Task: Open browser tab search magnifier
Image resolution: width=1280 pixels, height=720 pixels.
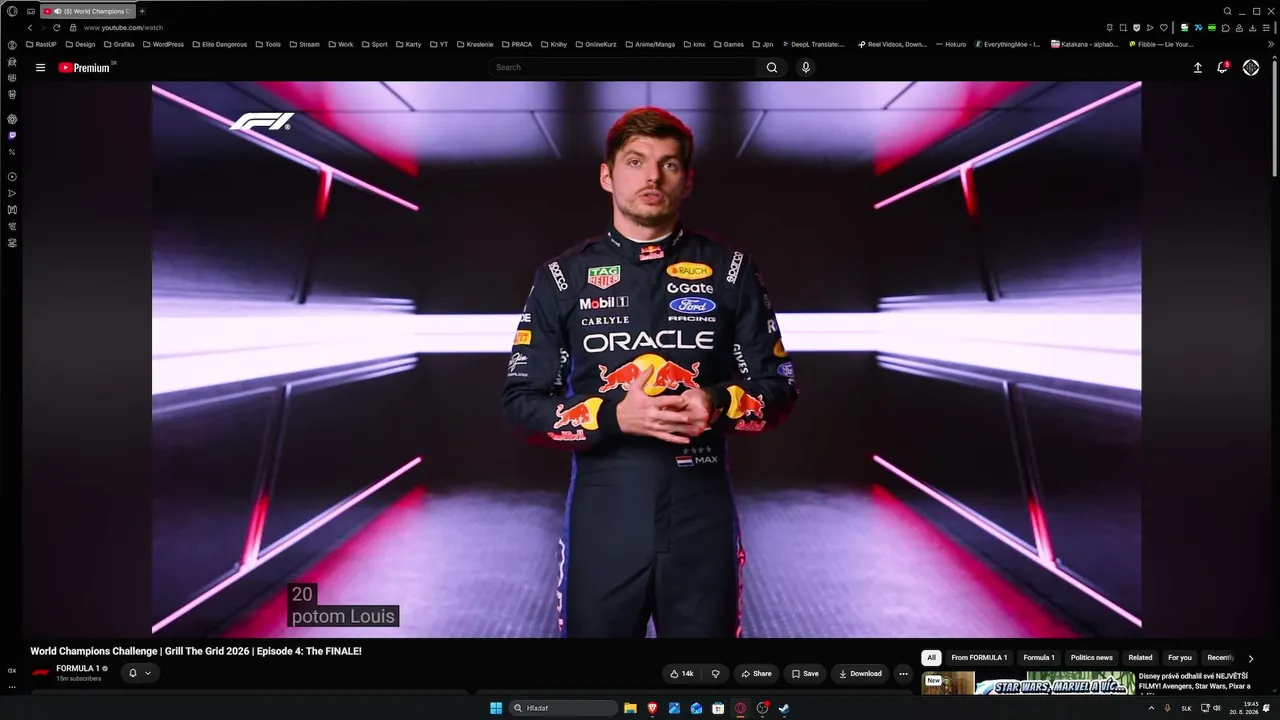Action: pos(1228,11)
